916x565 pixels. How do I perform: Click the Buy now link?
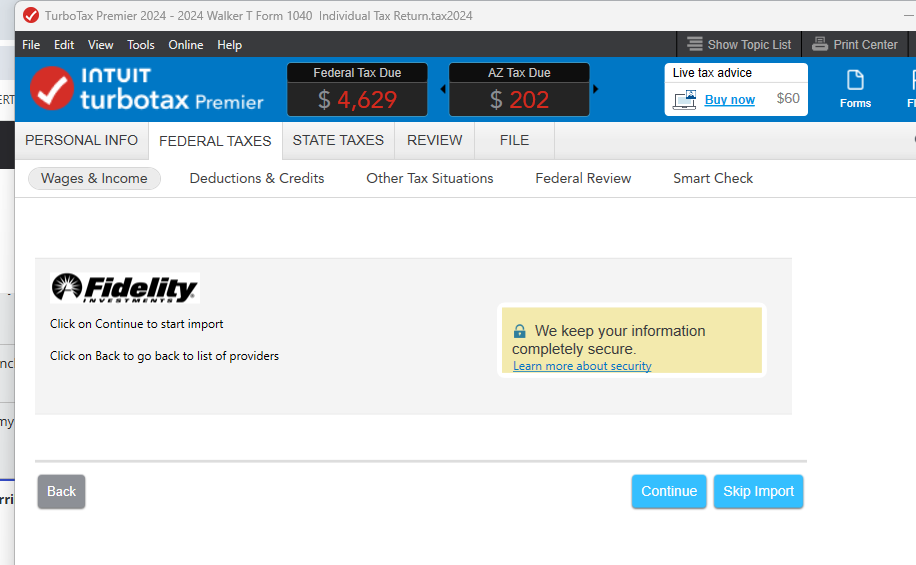pos(730,100)
